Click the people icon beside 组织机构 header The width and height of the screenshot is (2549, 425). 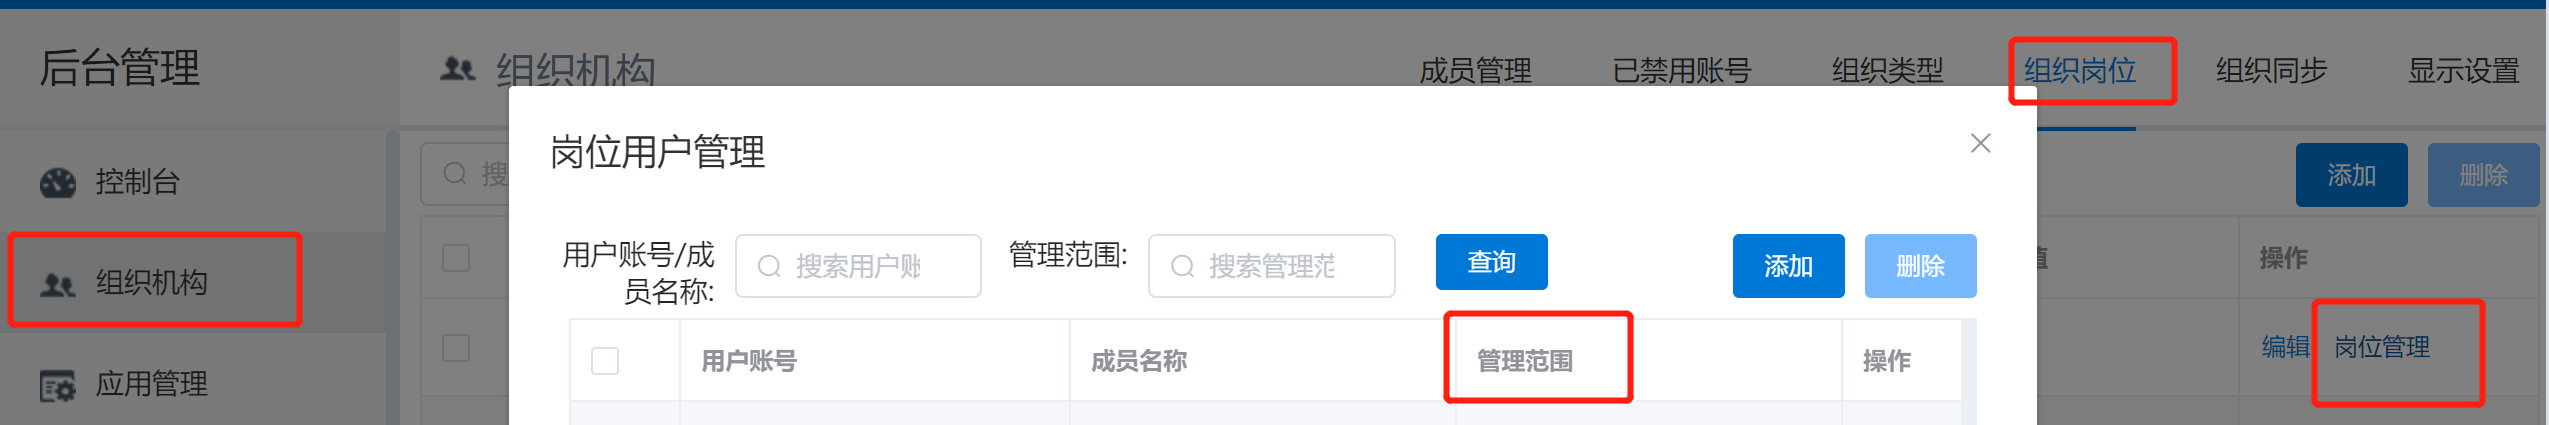pyautogui.click(x=458, y=69)
